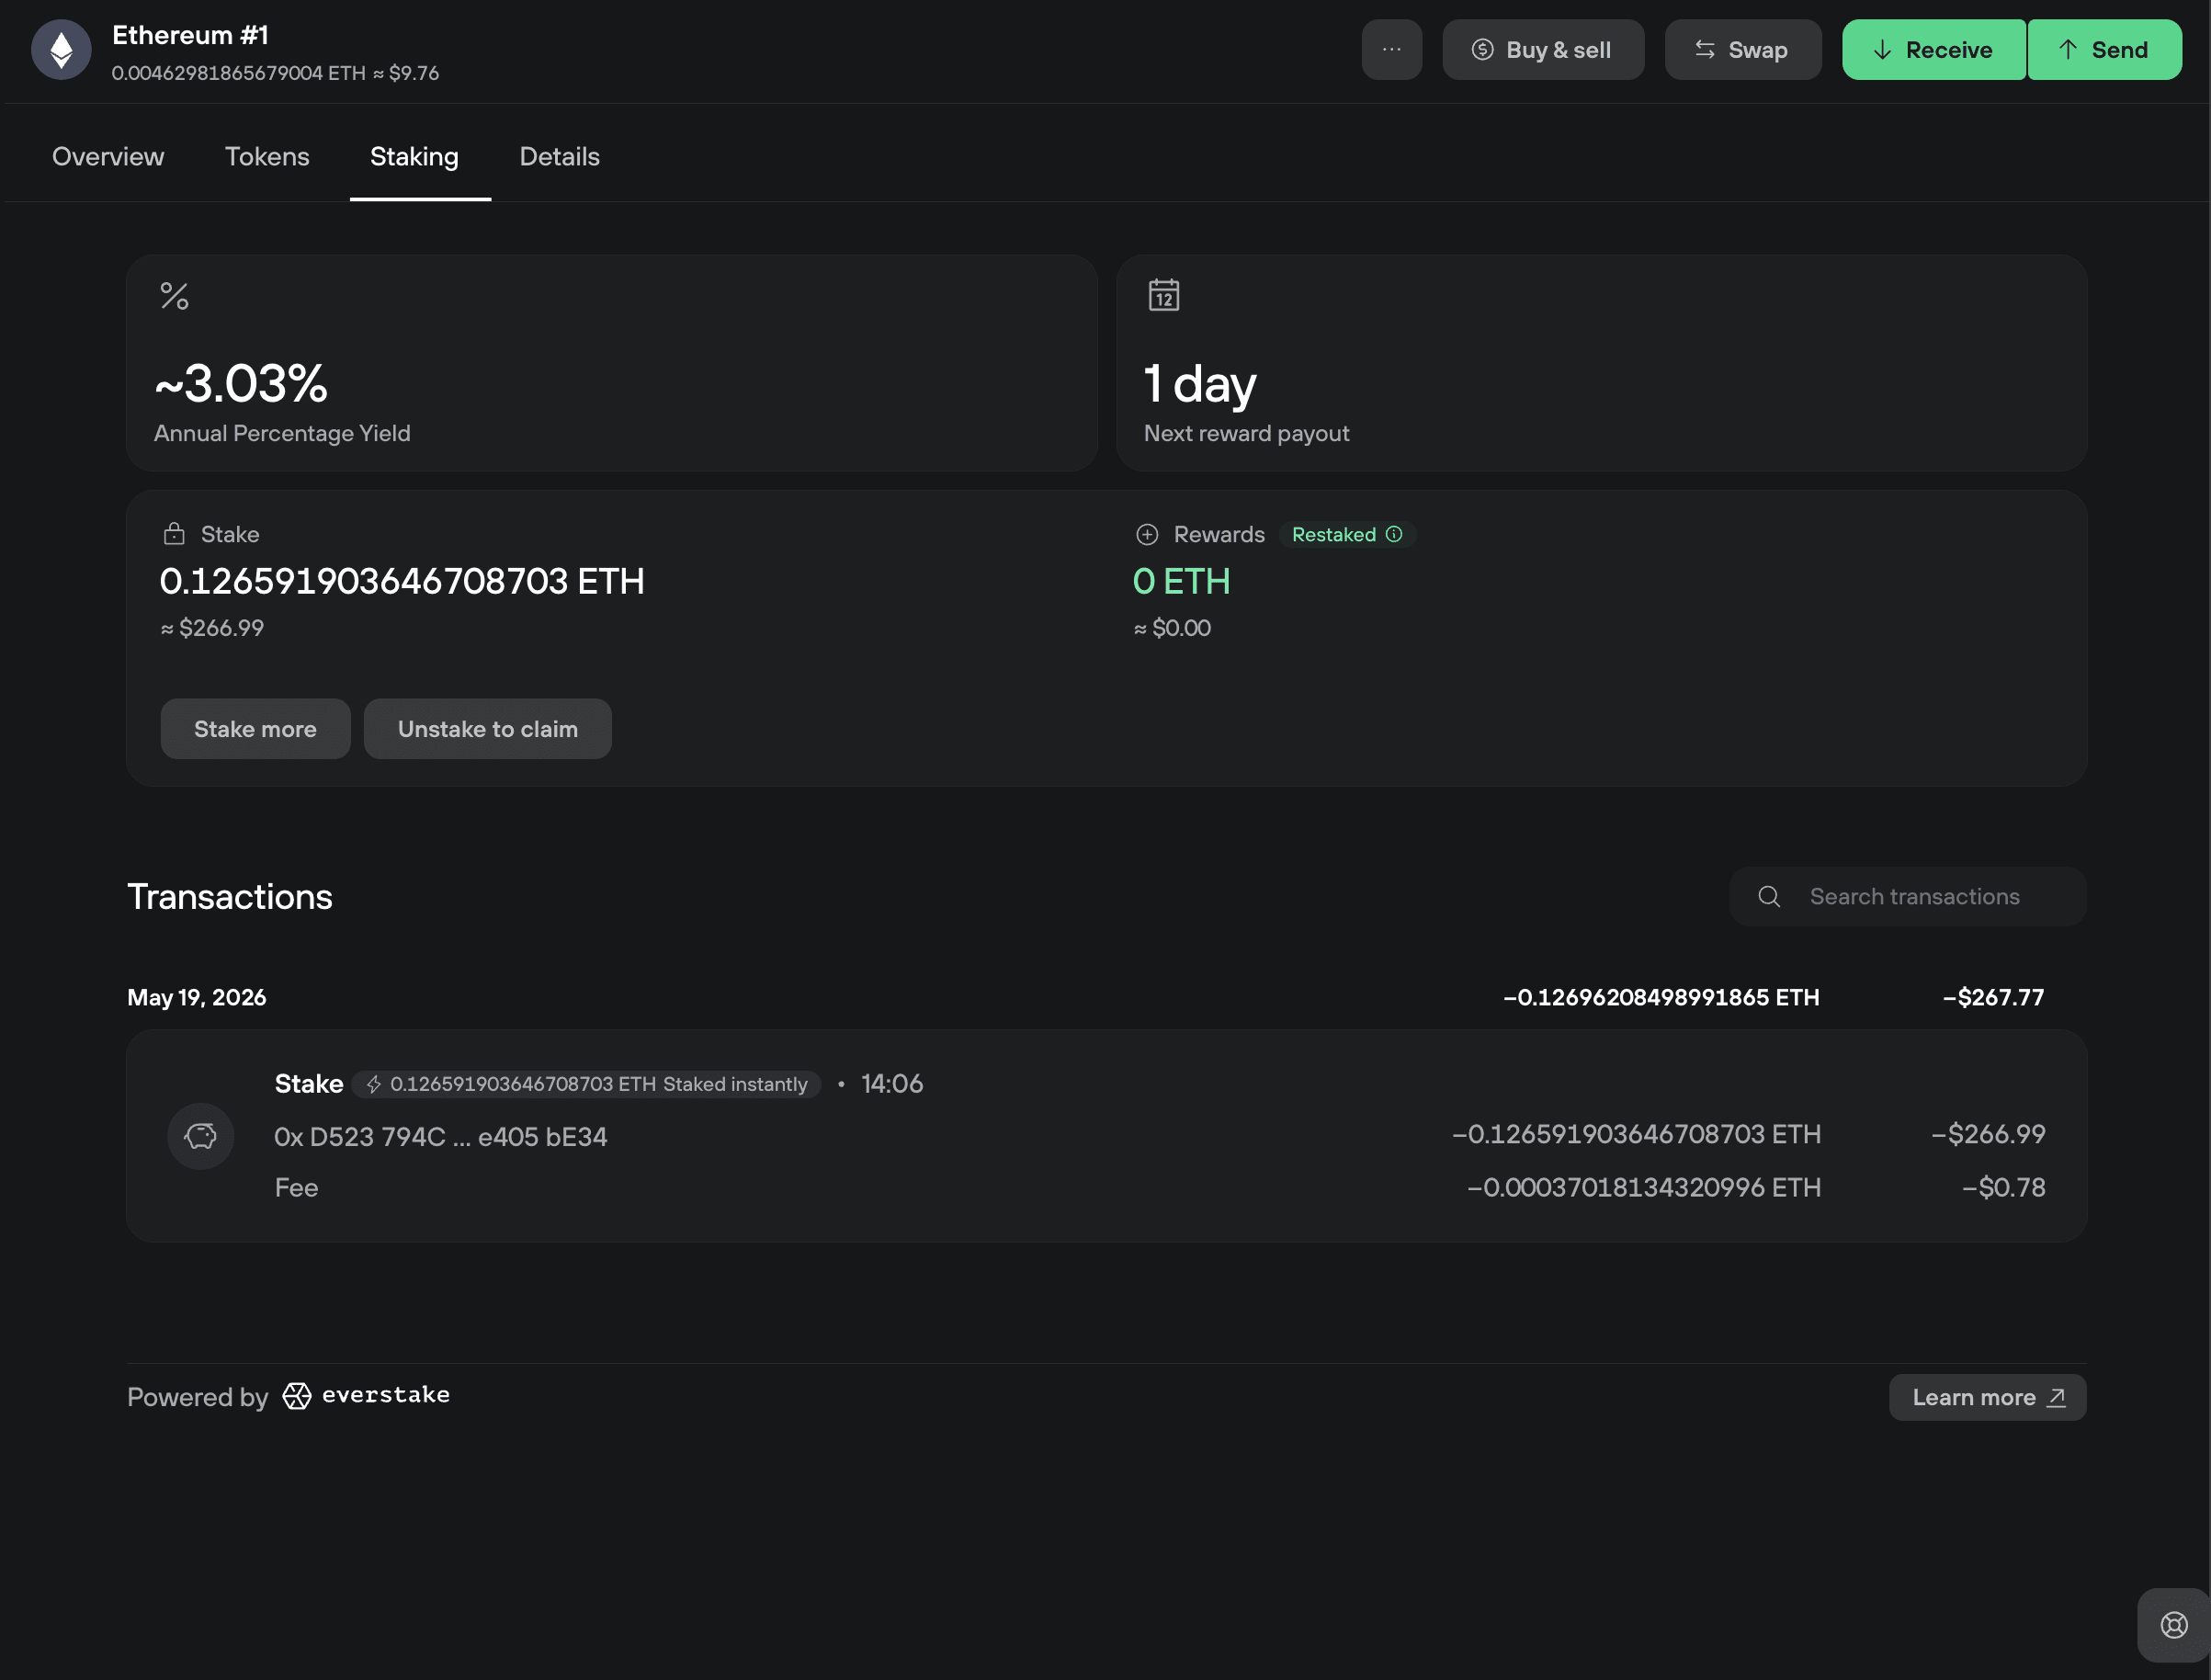Switch to the Tokens tab
This screenshot has height=1680, width=2211.
(267, 157)
